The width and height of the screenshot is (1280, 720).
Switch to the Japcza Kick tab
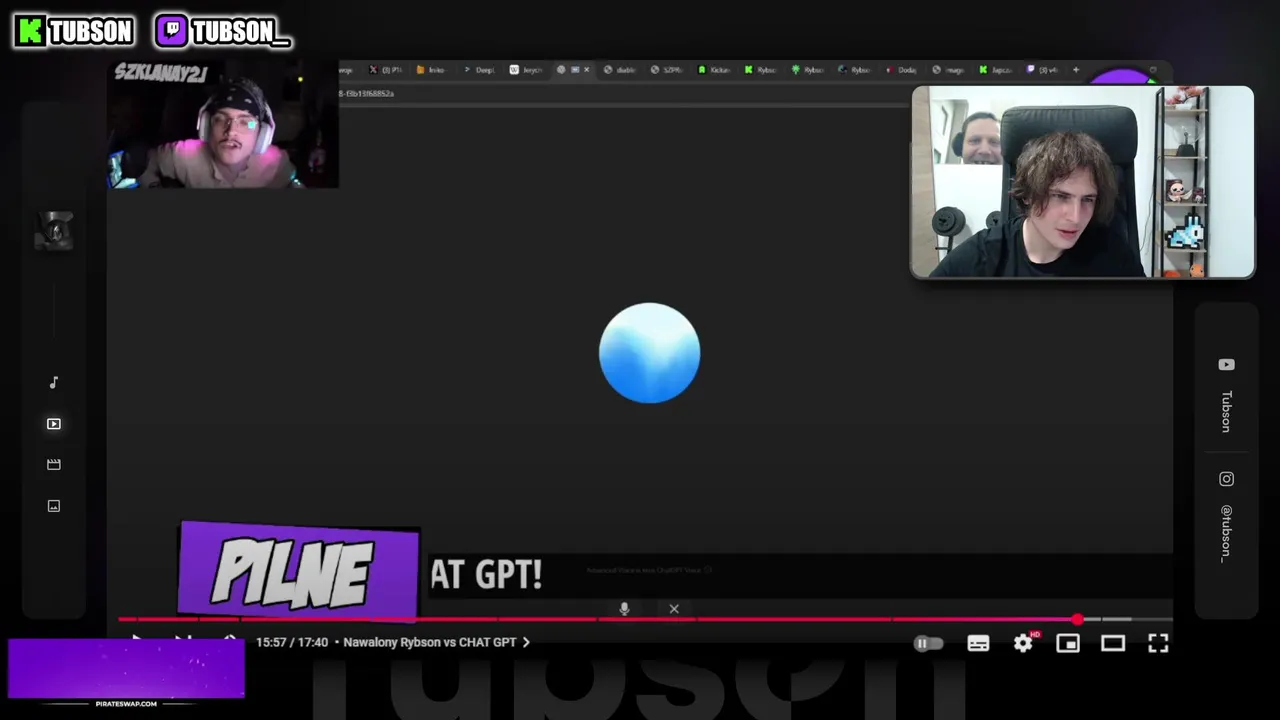click(996, 70)
